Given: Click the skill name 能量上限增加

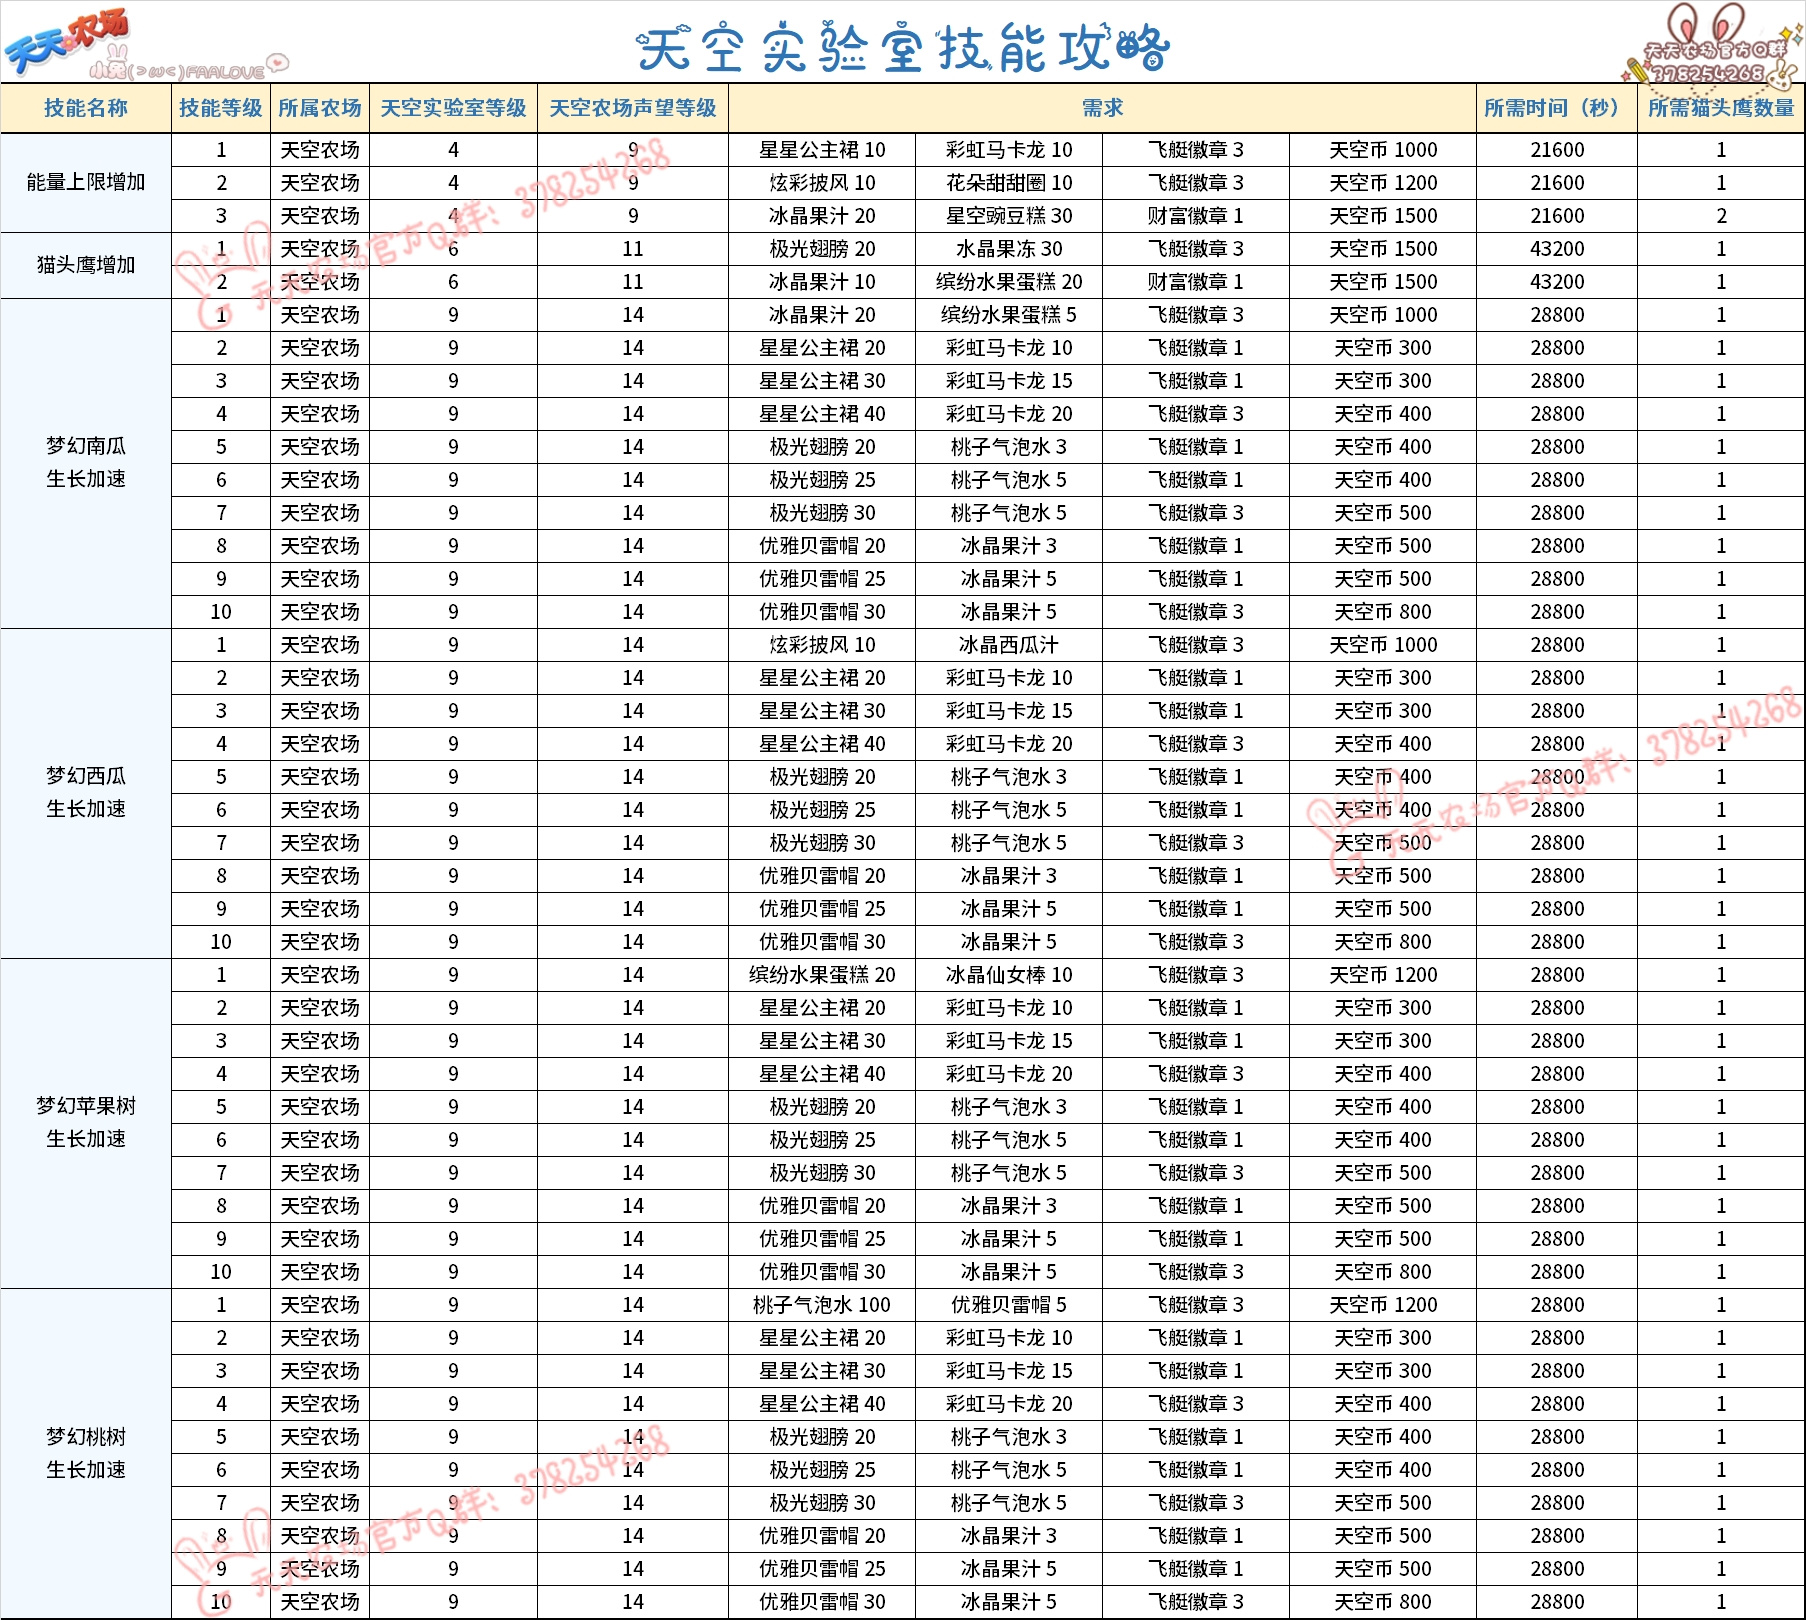Looking at the screenshot, I should [x=86, y=182].
